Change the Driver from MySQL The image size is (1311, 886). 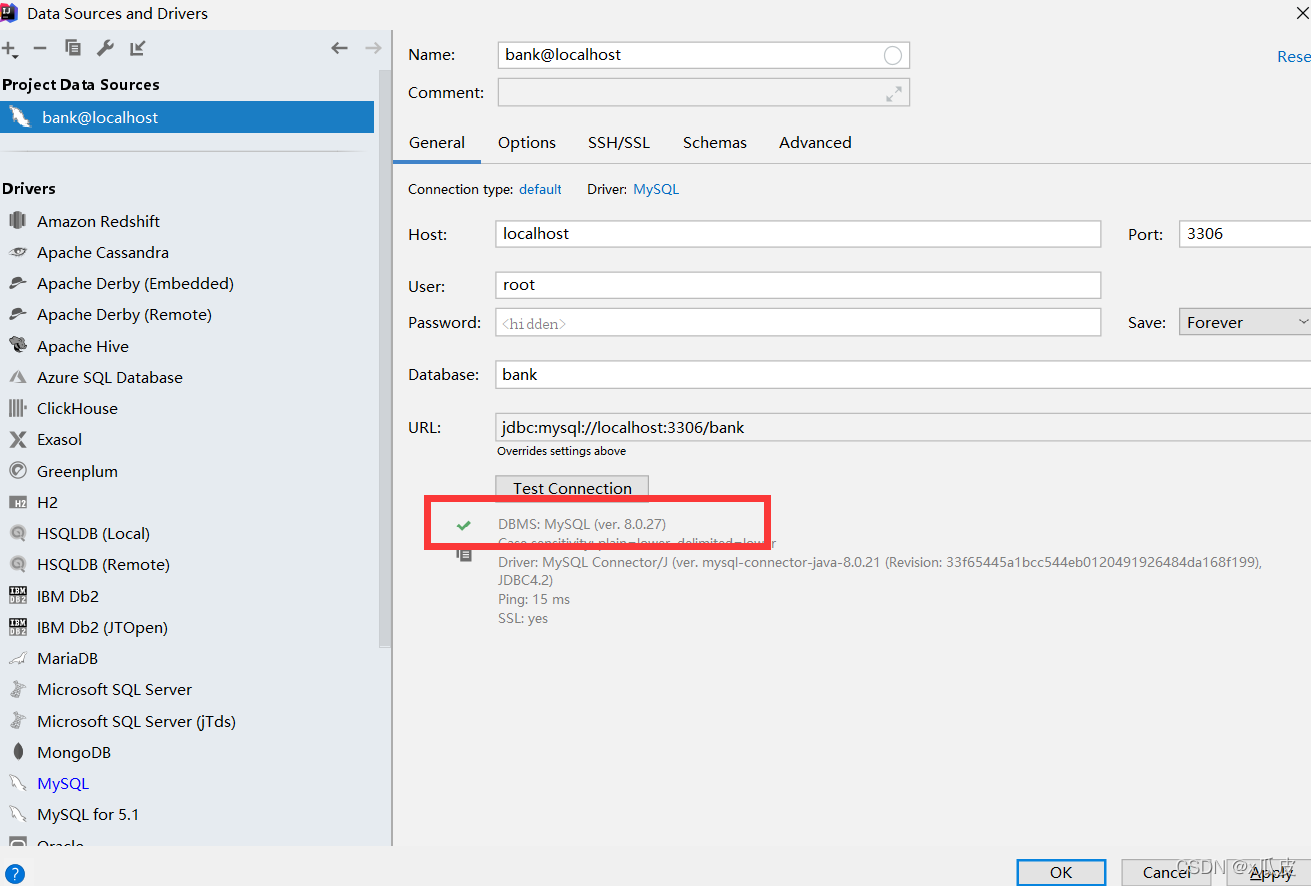656,189
